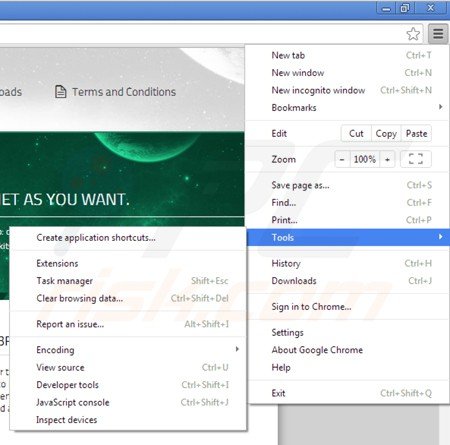
Task: Restore down the browser window
Action: [405, 8]
